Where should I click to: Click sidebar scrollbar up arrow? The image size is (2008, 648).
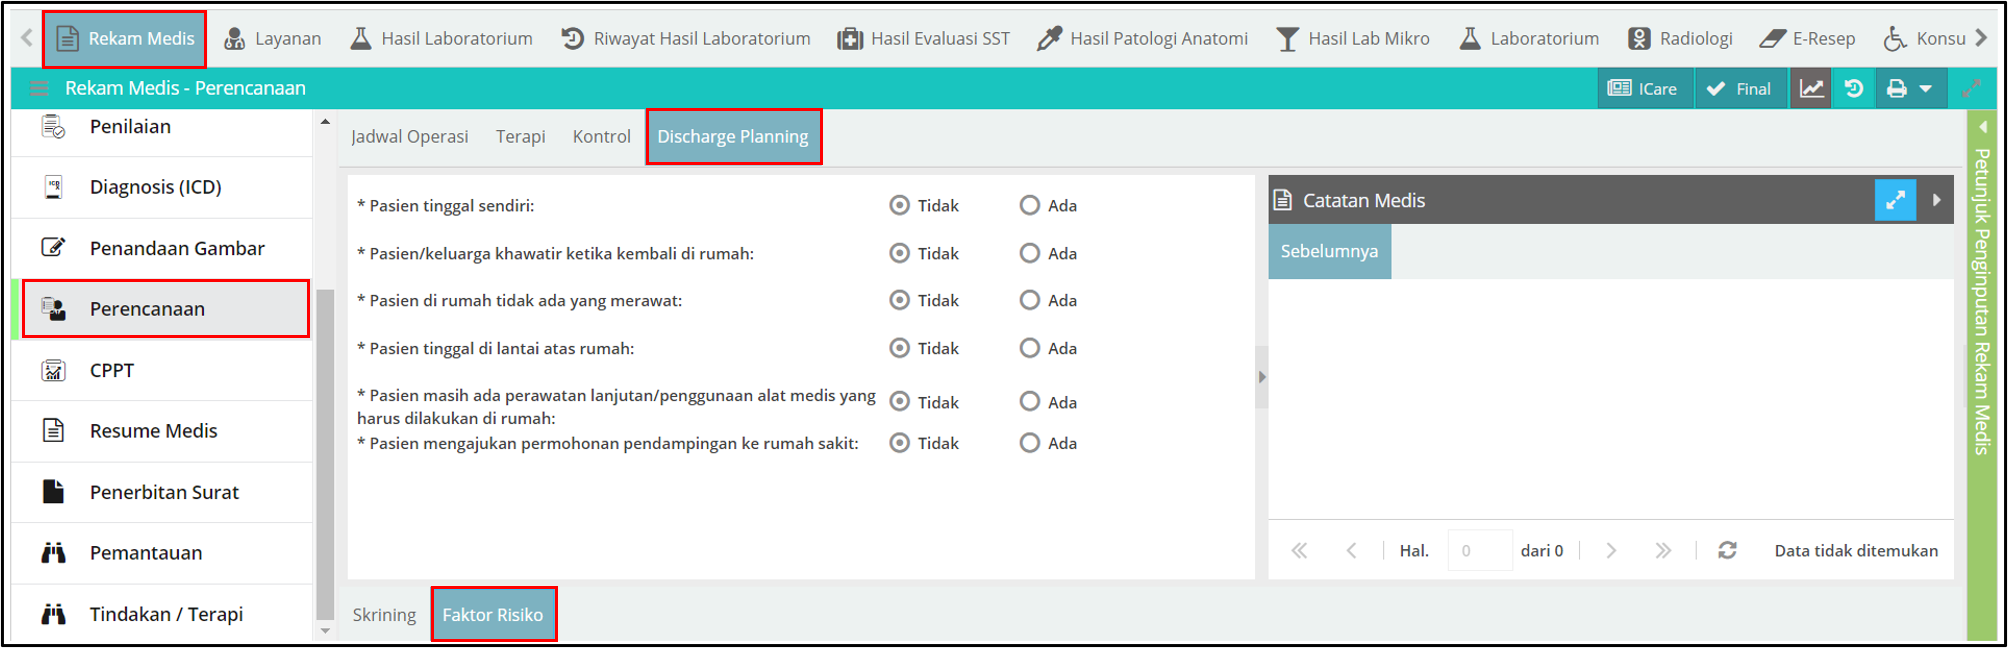pos(325,121)
